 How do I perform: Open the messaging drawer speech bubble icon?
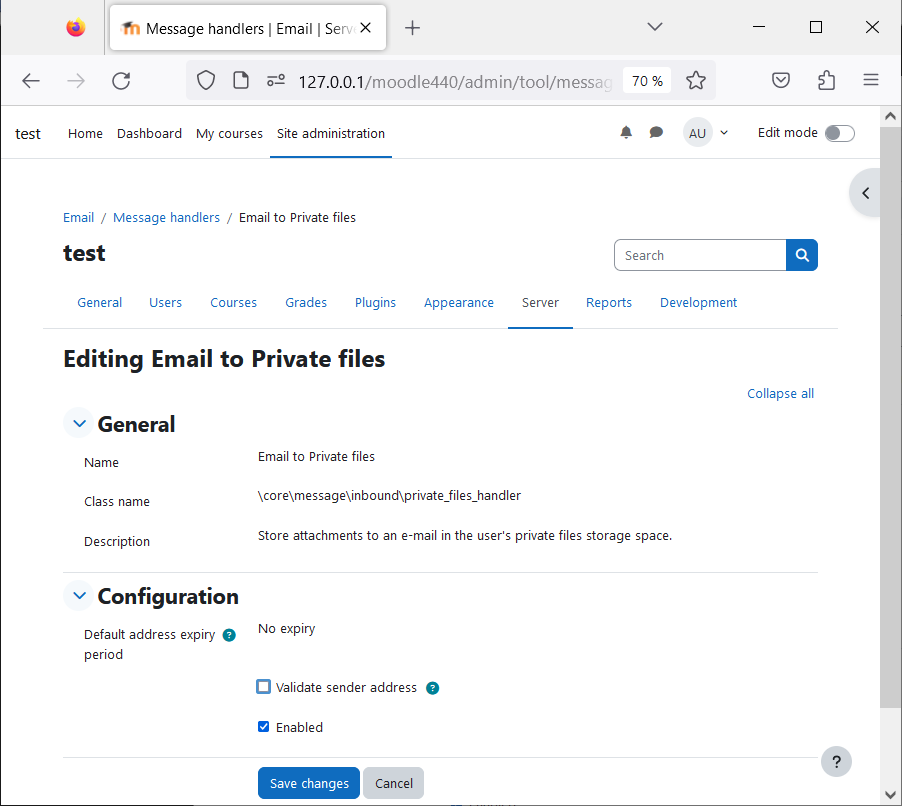tap(656, 133)
